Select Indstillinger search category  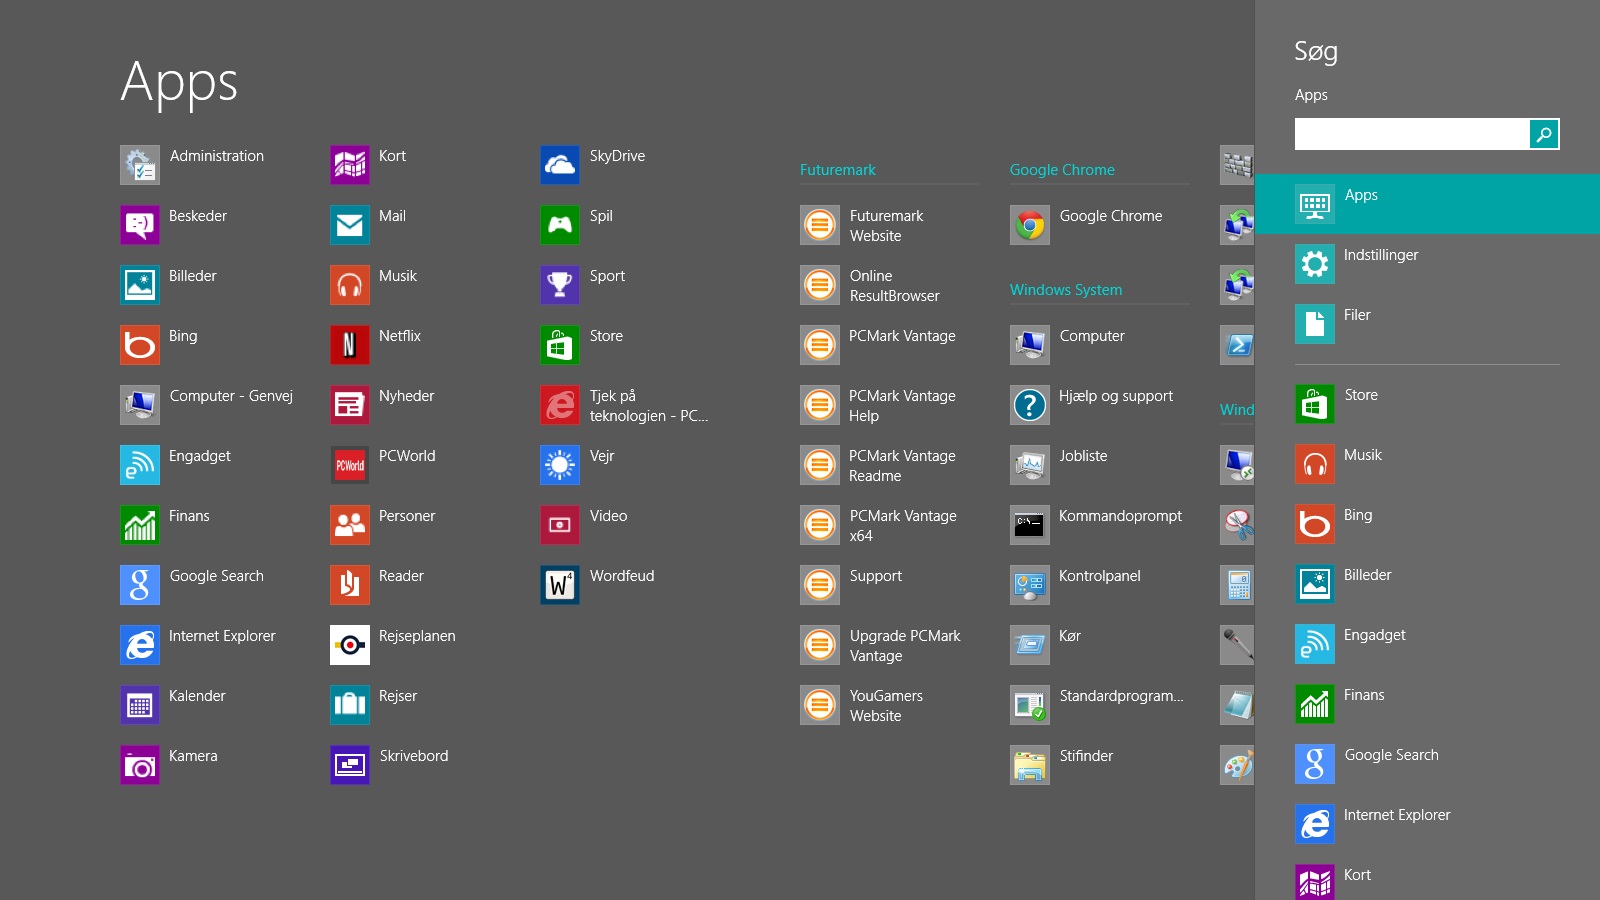click(x=1380, y=256)
